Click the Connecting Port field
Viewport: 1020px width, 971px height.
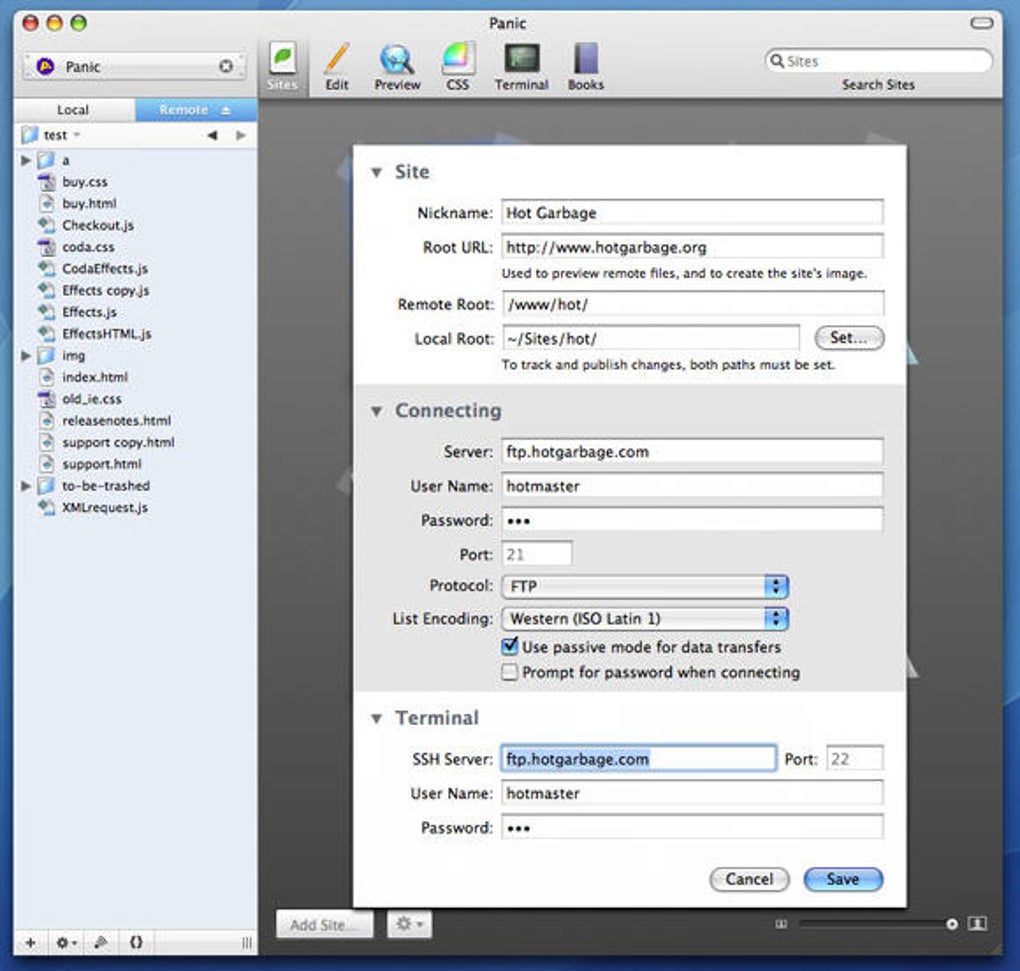click(537, 554)
